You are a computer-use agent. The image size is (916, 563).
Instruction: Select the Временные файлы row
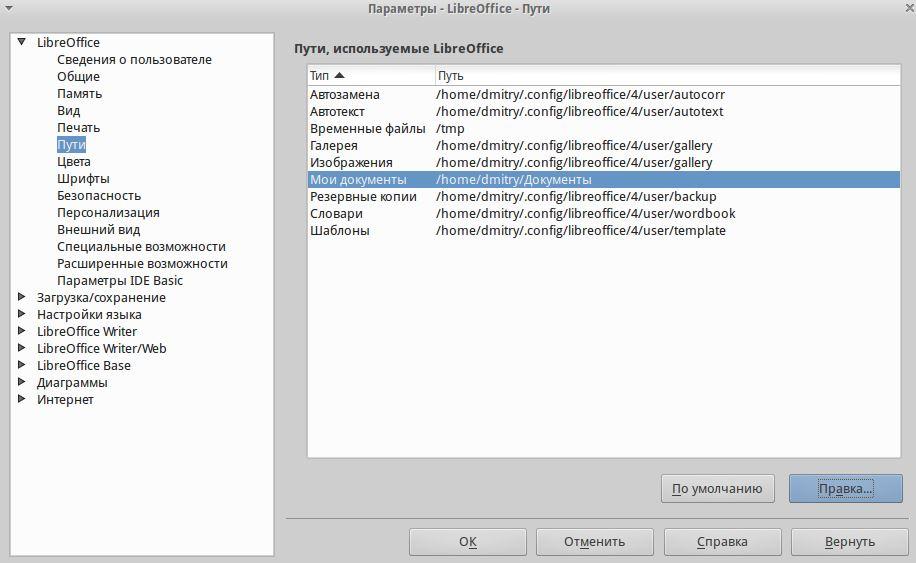click(603, 128)
